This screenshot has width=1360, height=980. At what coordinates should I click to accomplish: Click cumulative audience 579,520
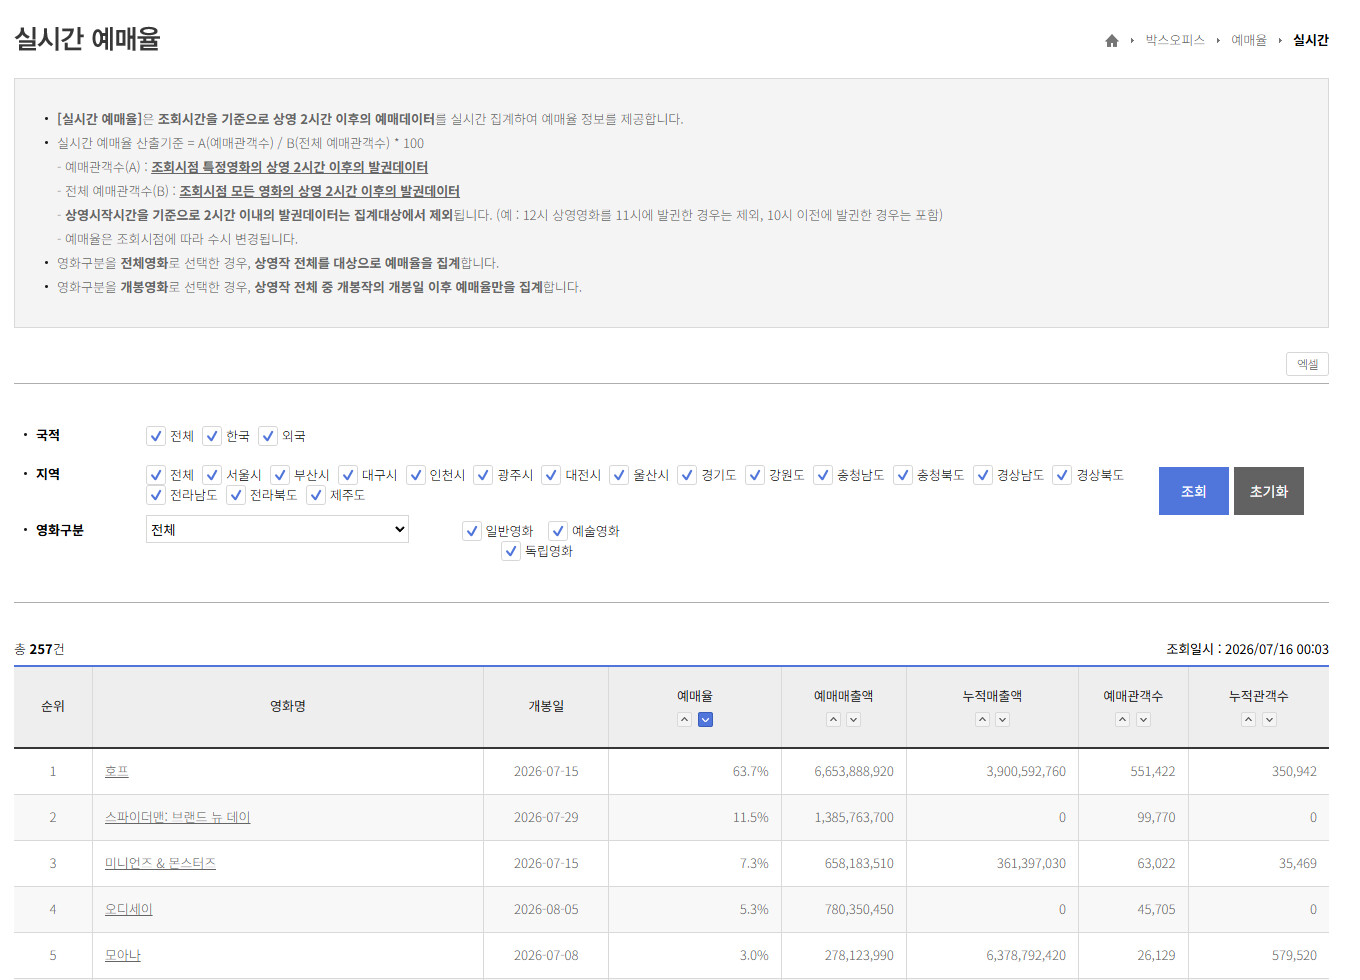click(x=1294, y=956)
